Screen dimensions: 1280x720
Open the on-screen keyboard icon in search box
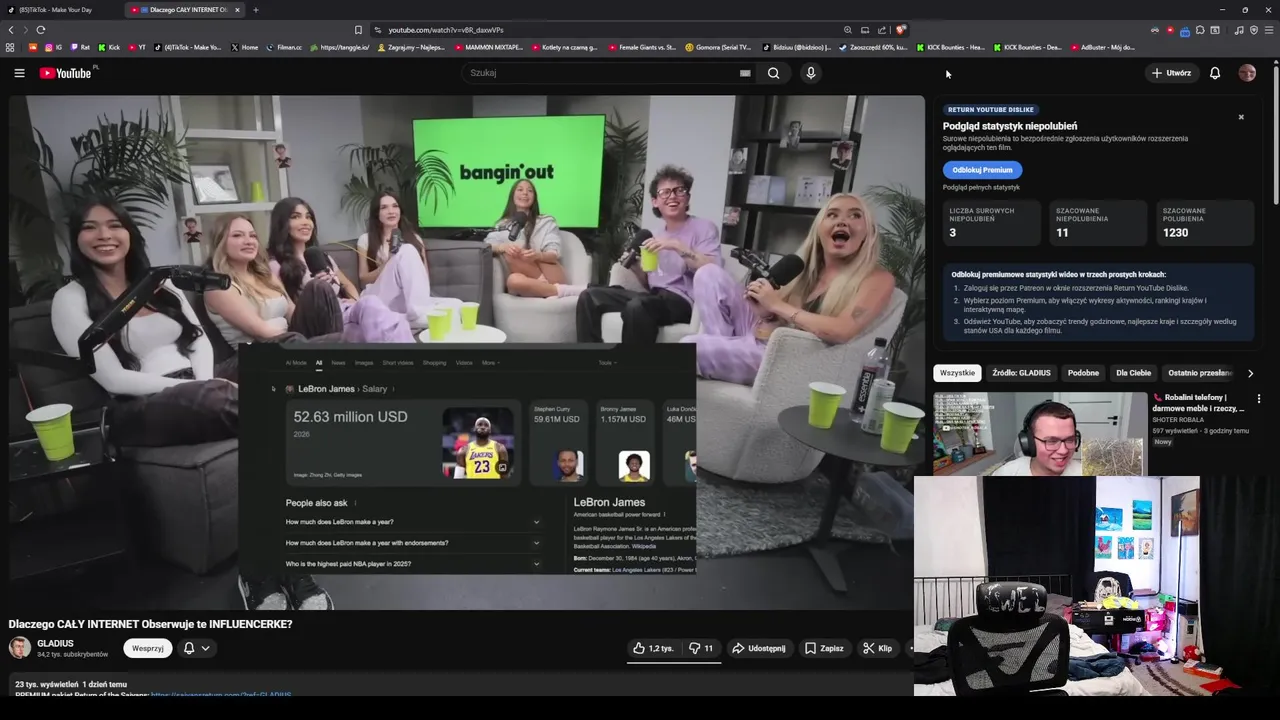pyautogui.click(x=745, y=73)
